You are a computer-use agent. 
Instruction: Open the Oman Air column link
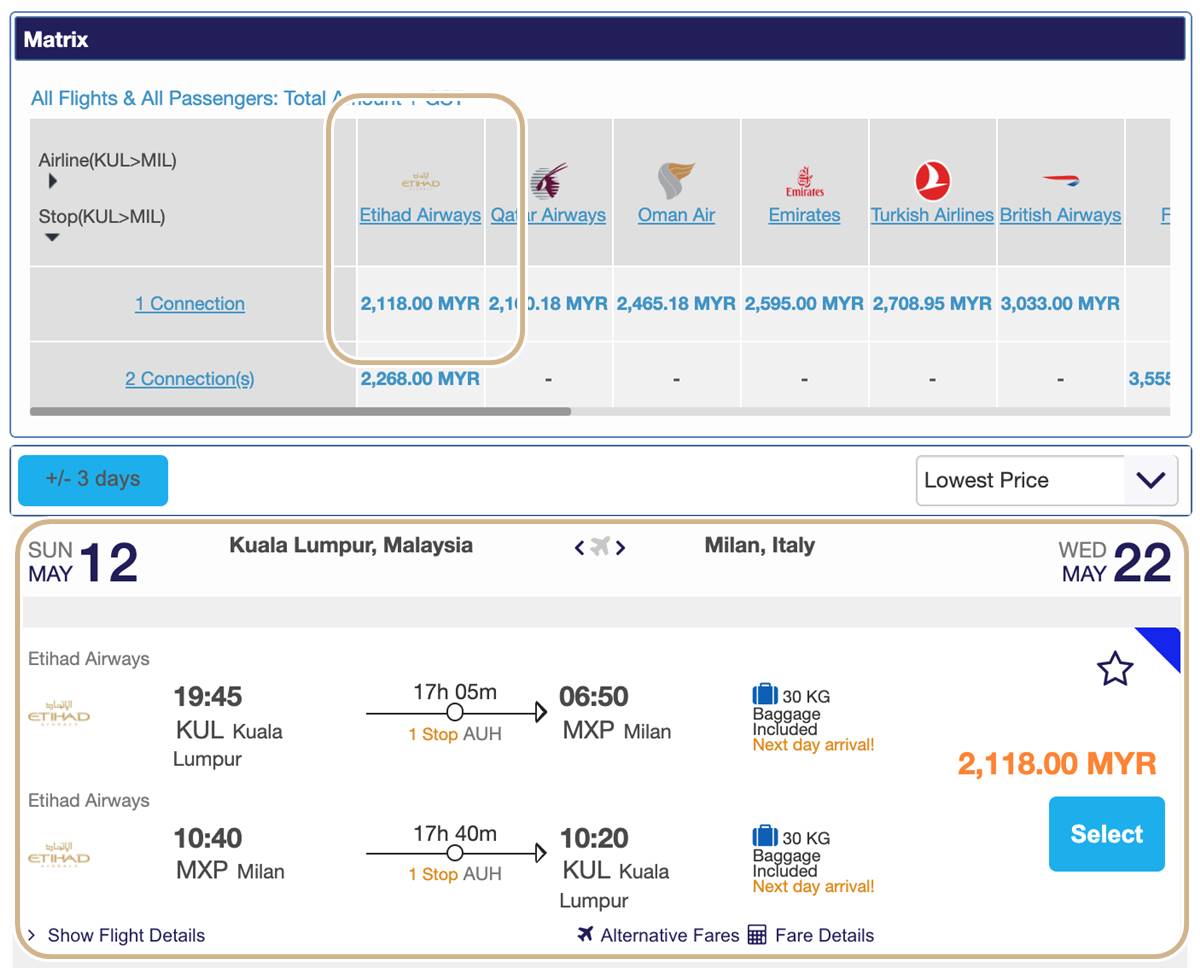[676, 215]
